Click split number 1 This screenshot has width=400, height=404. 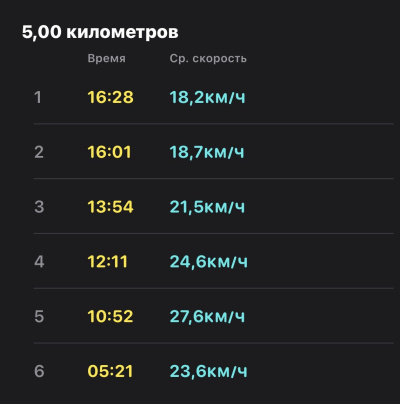[38, 97]
